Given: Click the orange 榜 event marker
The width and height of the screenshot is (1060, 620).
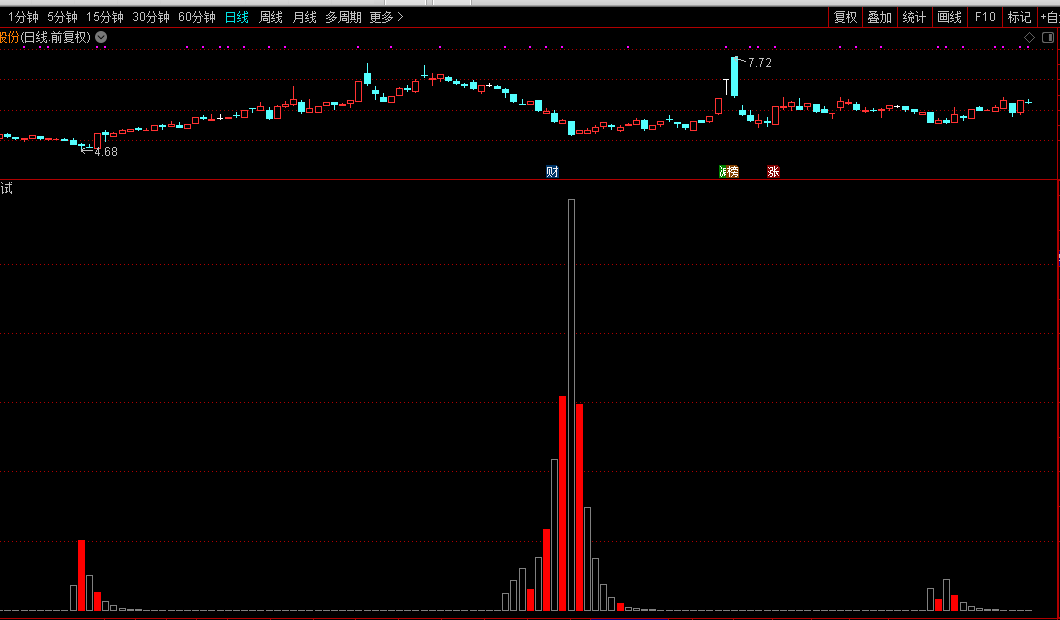Looking at the screenshot, I should pyautogui.click(x=733, y=172).
